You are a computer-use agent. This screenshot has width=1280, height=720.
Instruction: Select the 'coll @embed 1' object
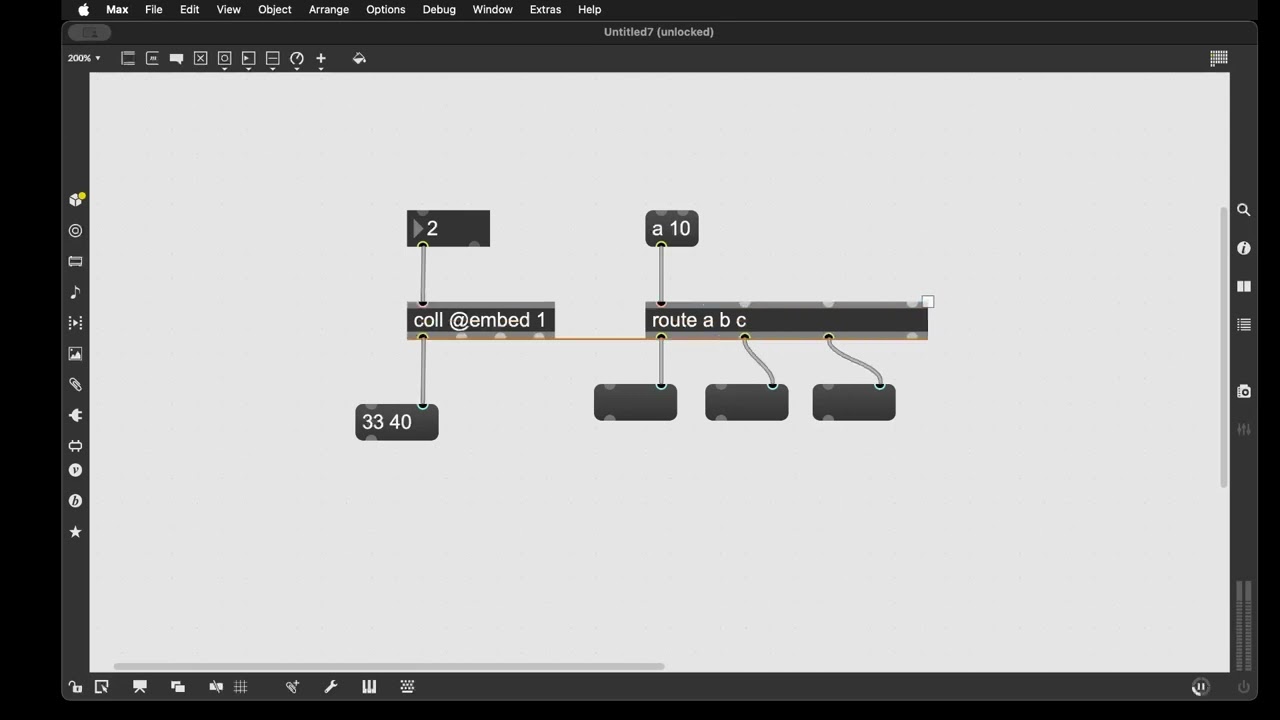pos(481,320)
